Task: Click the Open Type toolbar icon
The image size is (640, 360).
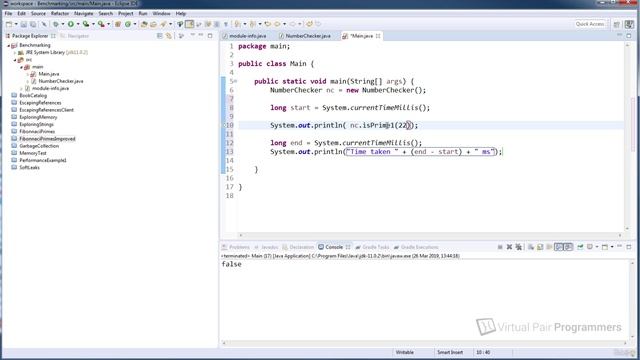Action: pyautogui.click(x=144, y=24)
